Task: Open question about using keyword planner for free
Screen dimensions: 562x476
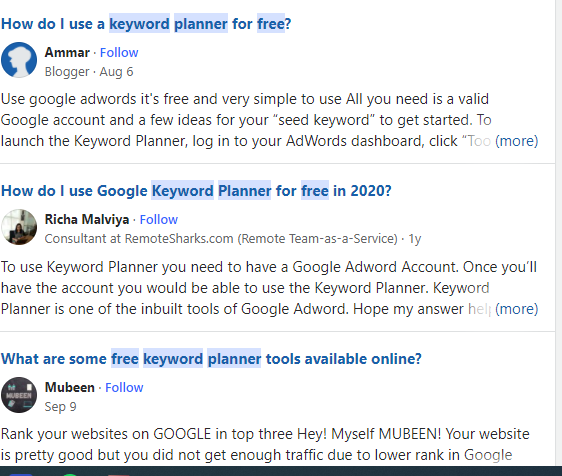Action: pos(146,24)
